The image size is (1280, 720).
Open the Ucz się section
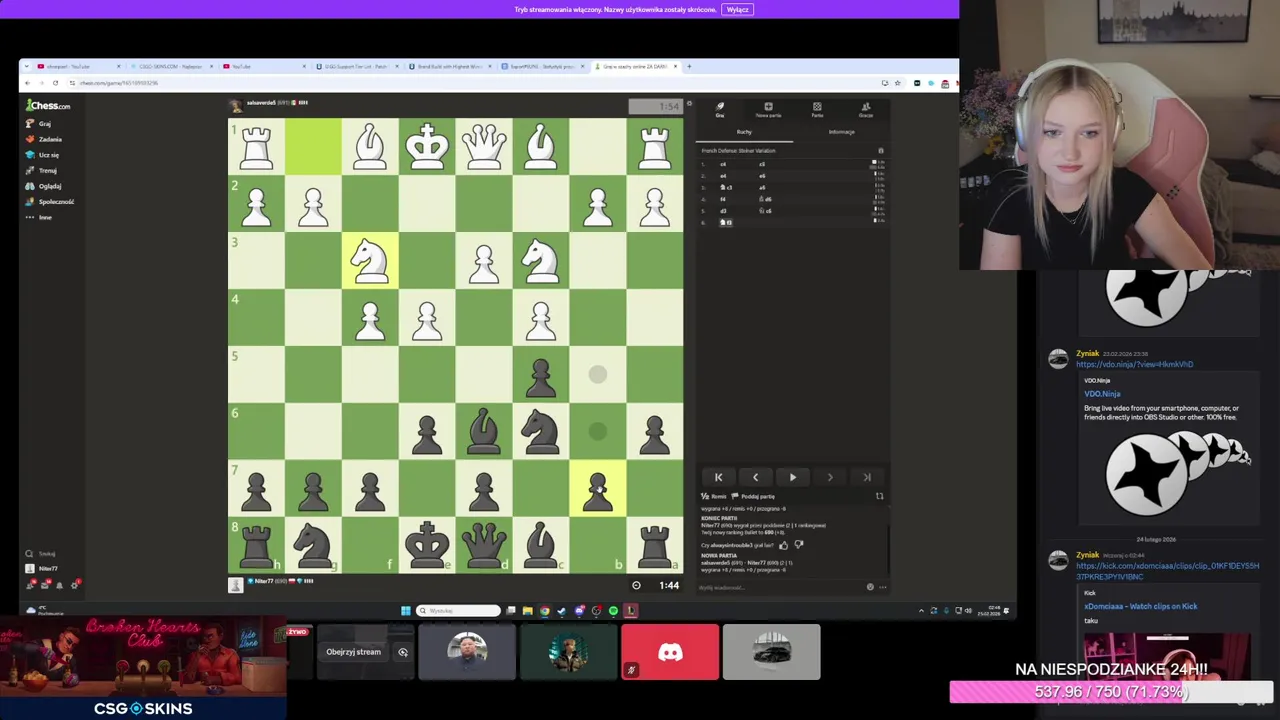coord(43,155)
